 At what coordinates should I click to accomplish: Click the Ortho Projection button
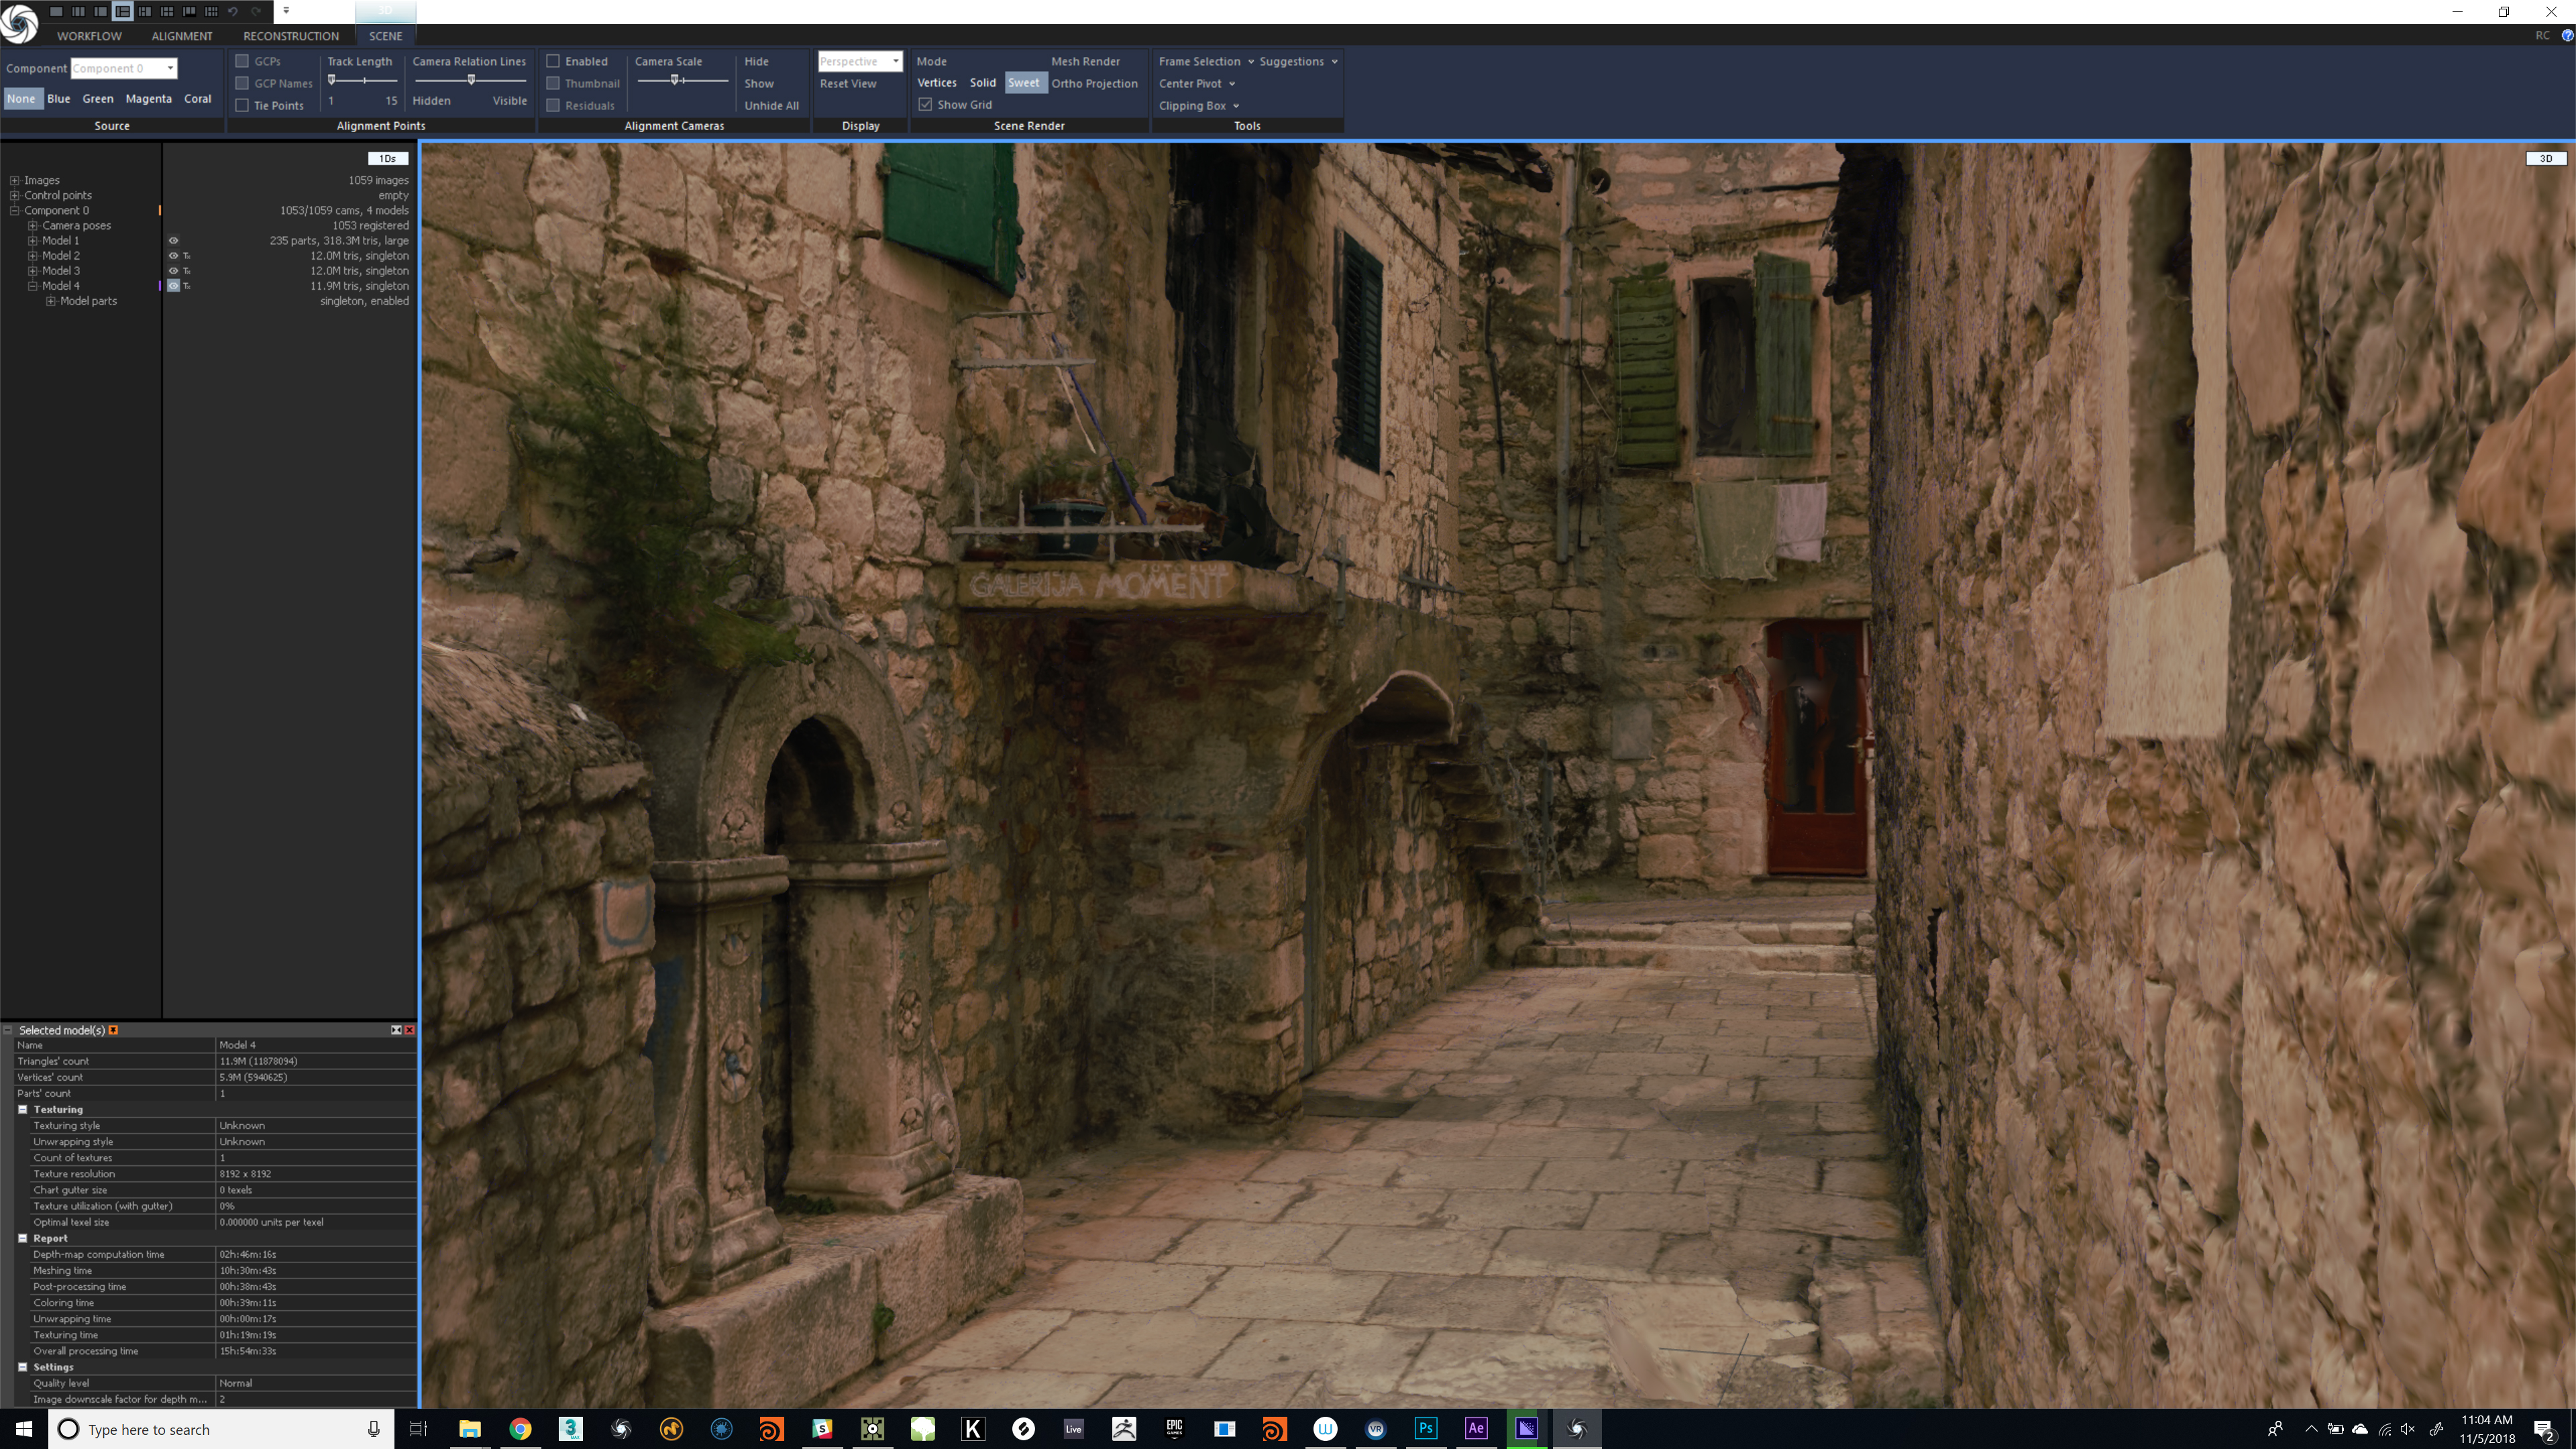[x=1094, y=83]
